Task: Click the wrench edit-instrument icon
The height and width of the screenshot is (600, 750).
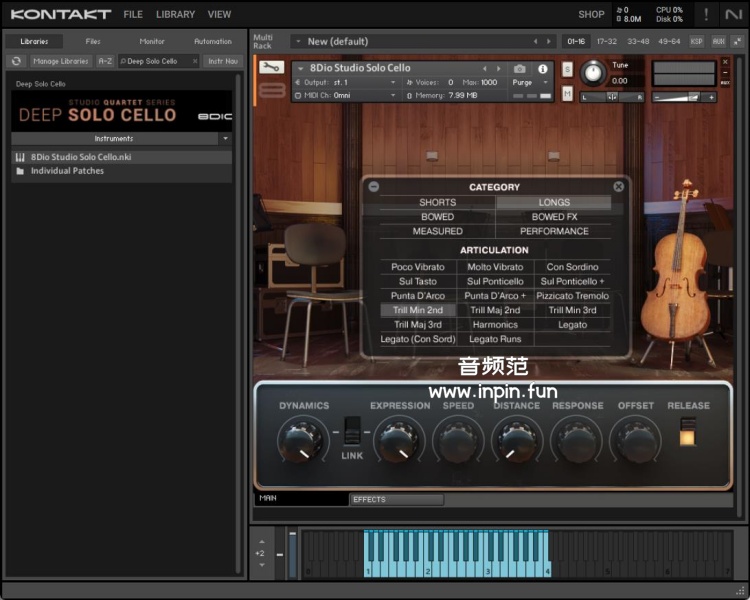Action: 271,68
